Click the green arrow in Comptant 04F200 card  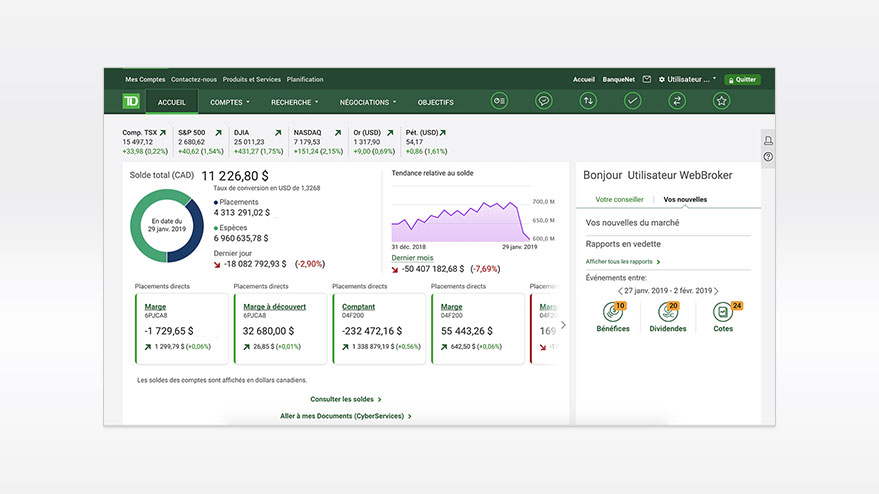coord(345,347)
